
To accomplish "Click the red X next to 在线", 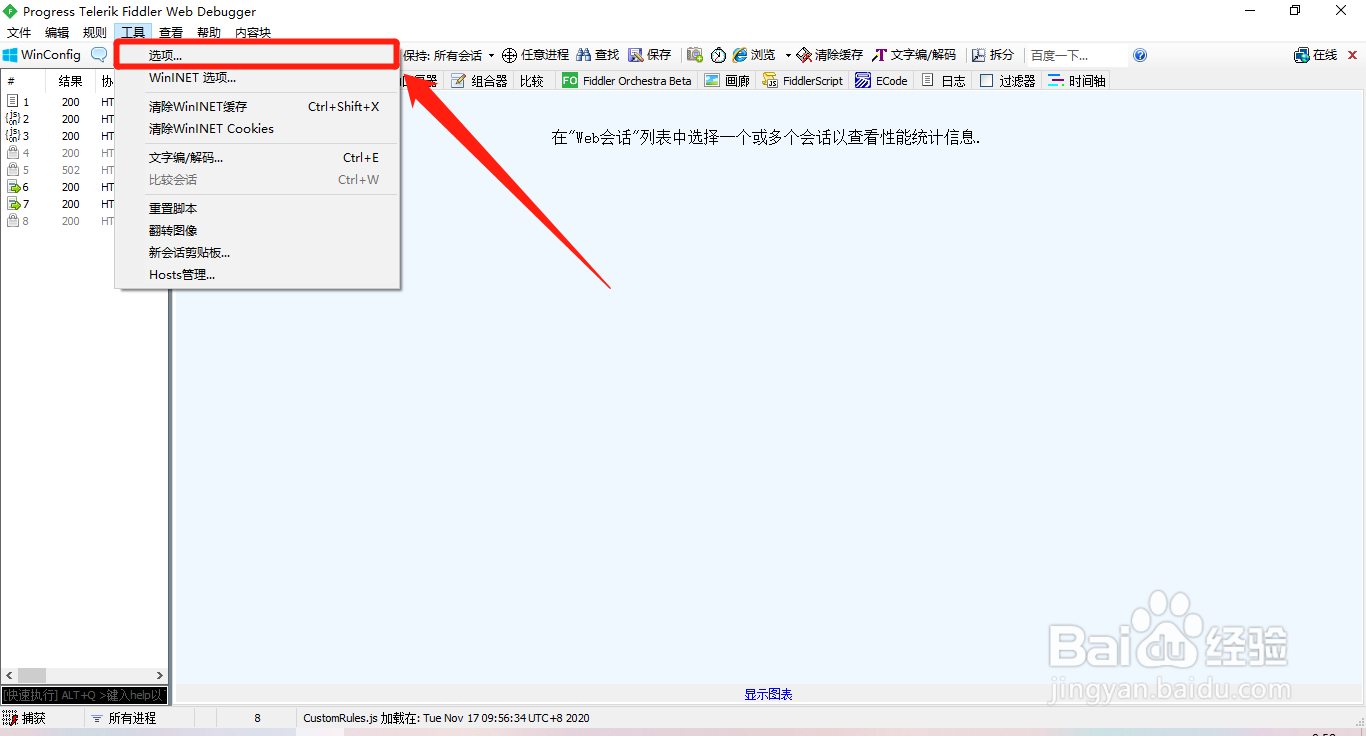I will tap(1353, 55).
